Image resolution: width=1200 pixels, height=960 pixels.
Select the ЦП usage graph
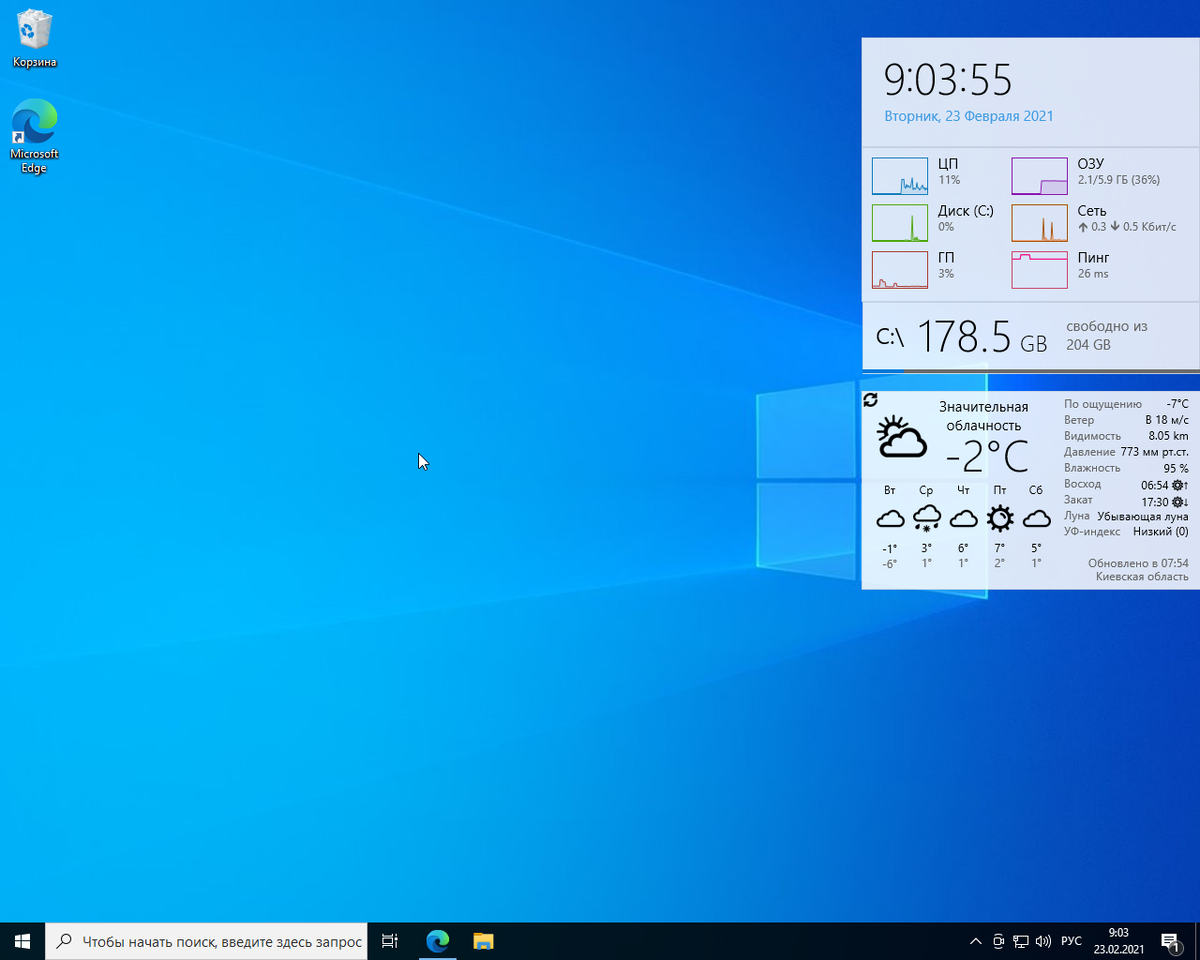tap(900, 175)
